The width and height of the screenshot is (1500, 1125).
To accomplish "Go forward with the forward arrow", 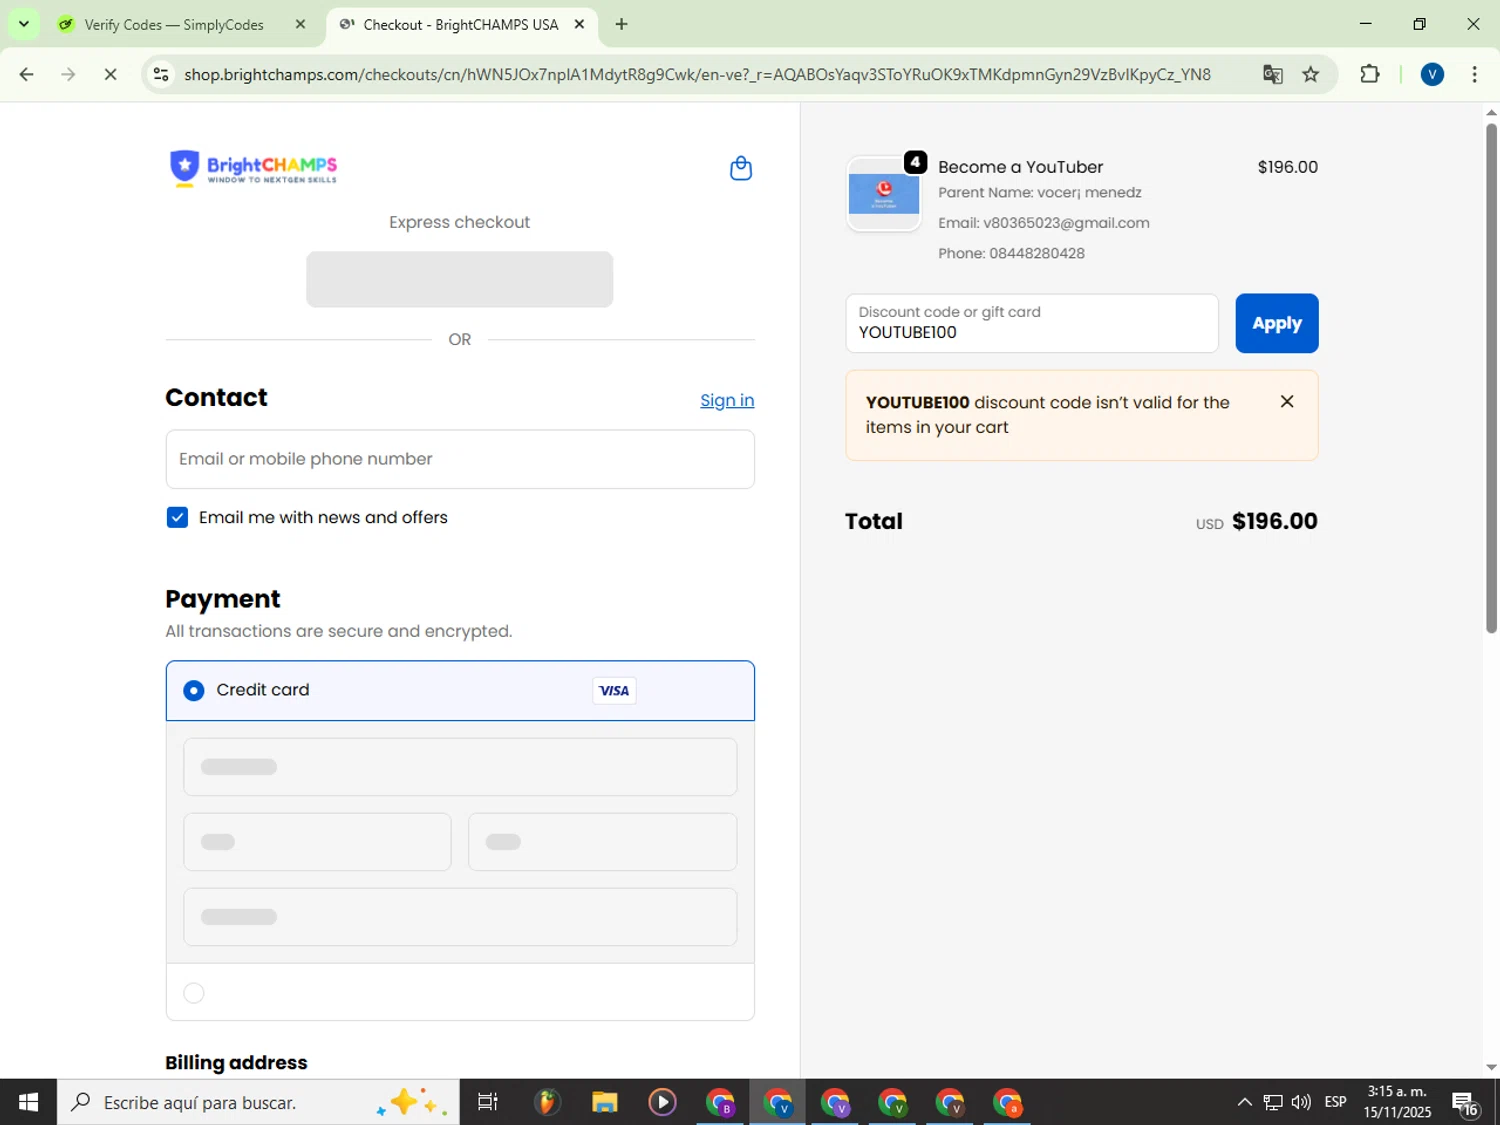I will click(x=68, y=74).
